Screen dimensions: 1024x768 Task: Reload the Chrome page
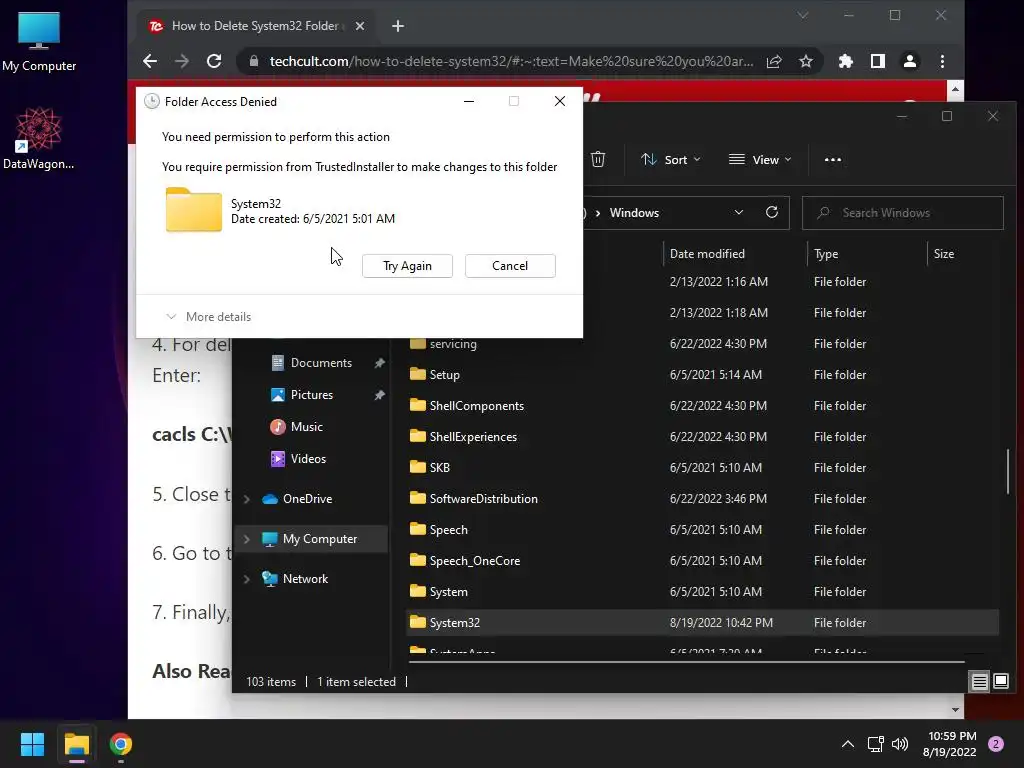(214, 61)
